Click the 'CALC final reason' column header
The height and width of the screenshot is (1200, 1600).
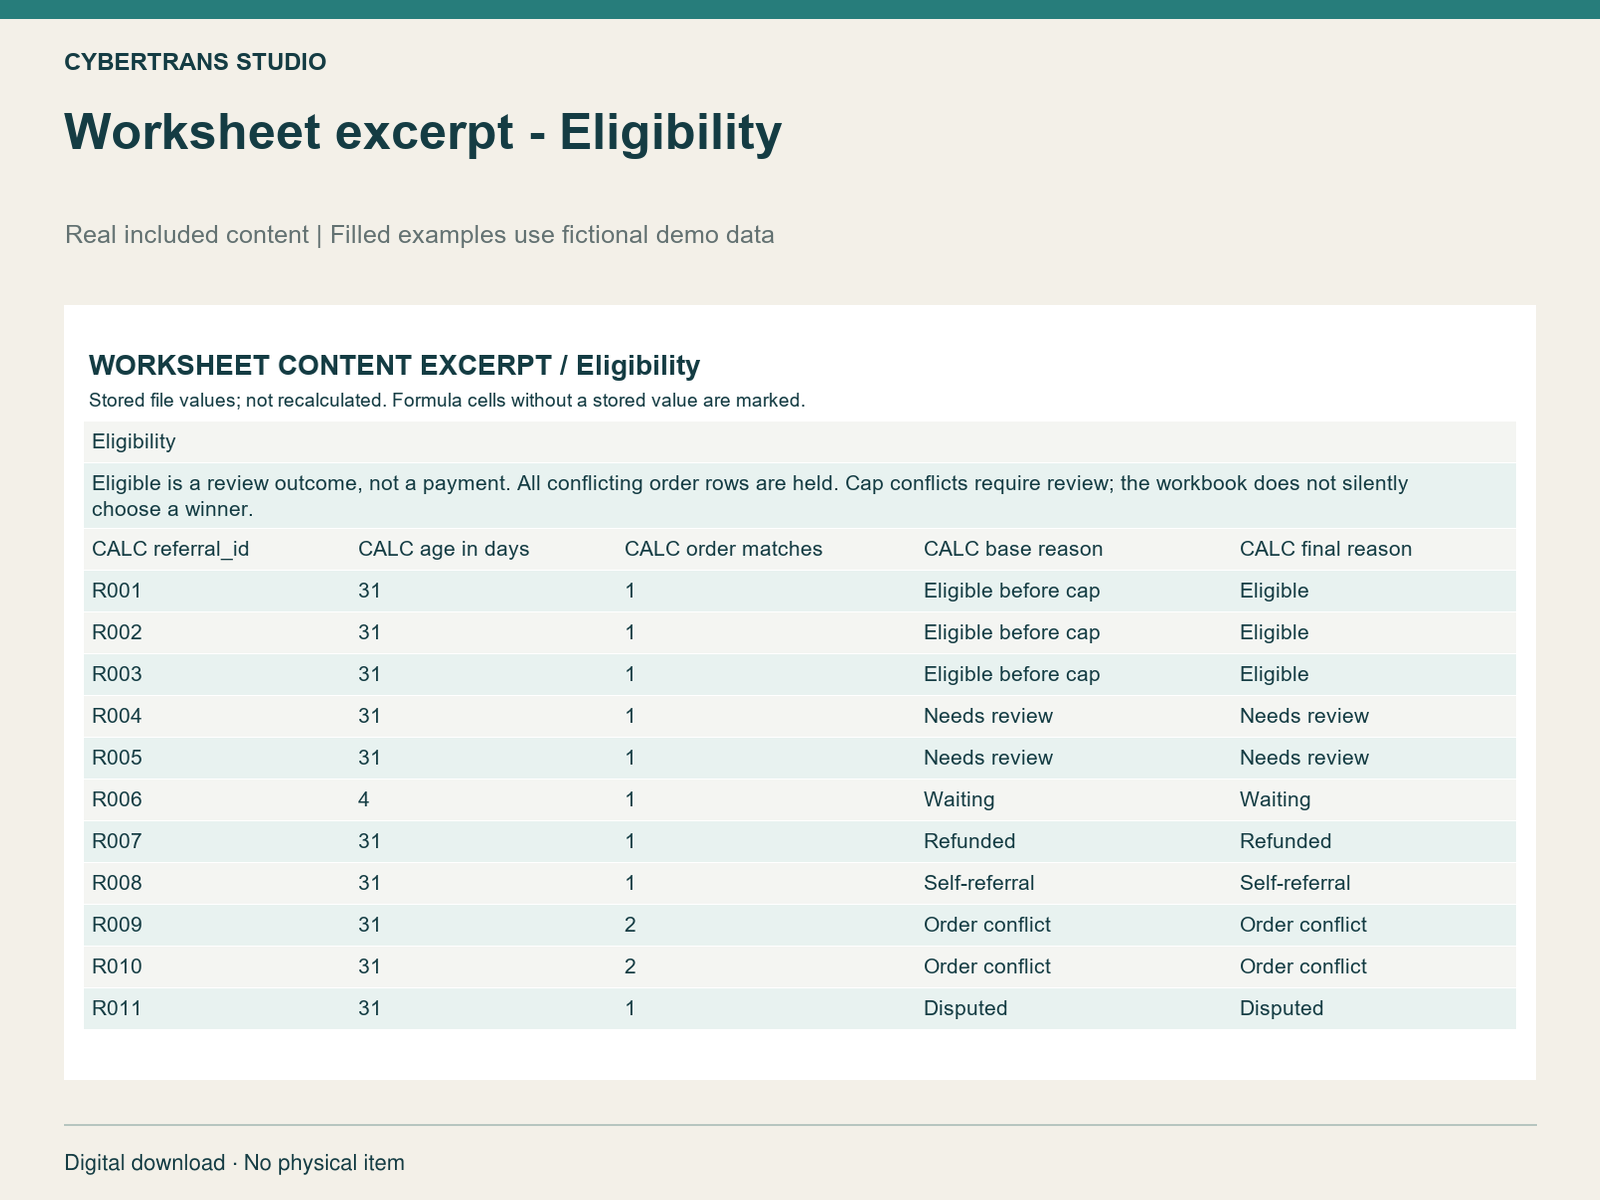[x=1326, y=549]
